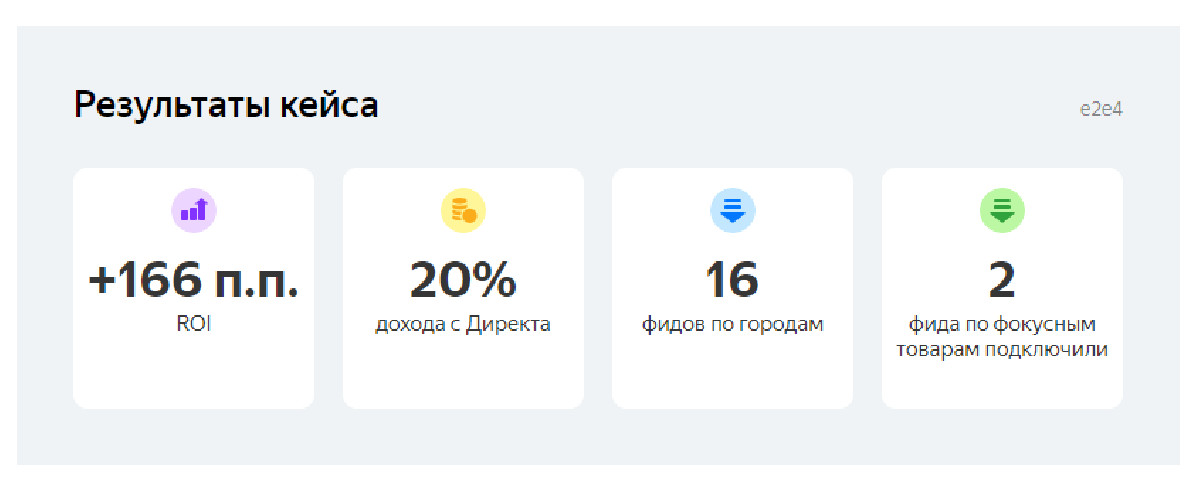Select the large number 2
Viewport: 1200px width, 497px height.
click(1002, 281)
